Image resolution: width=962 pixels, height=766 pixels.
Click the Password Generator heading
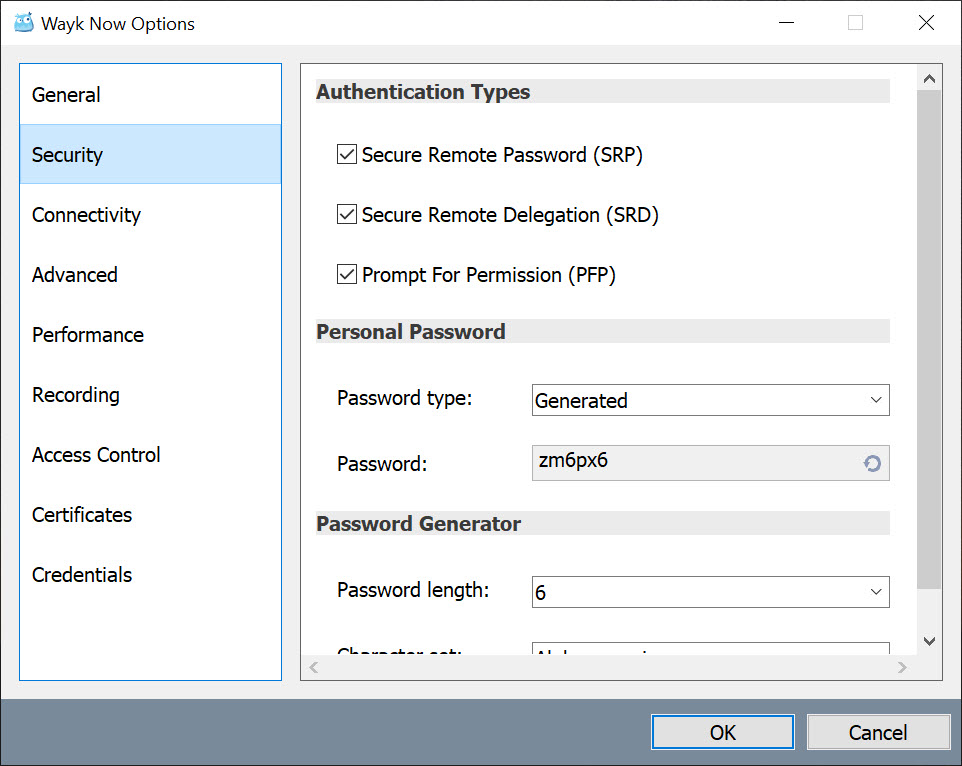(418, 523)
